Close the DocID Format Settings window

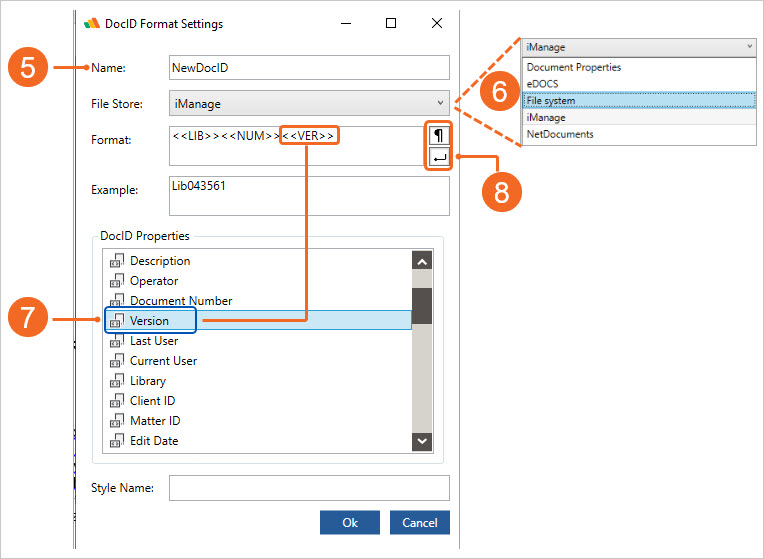[x=437, y=23]
